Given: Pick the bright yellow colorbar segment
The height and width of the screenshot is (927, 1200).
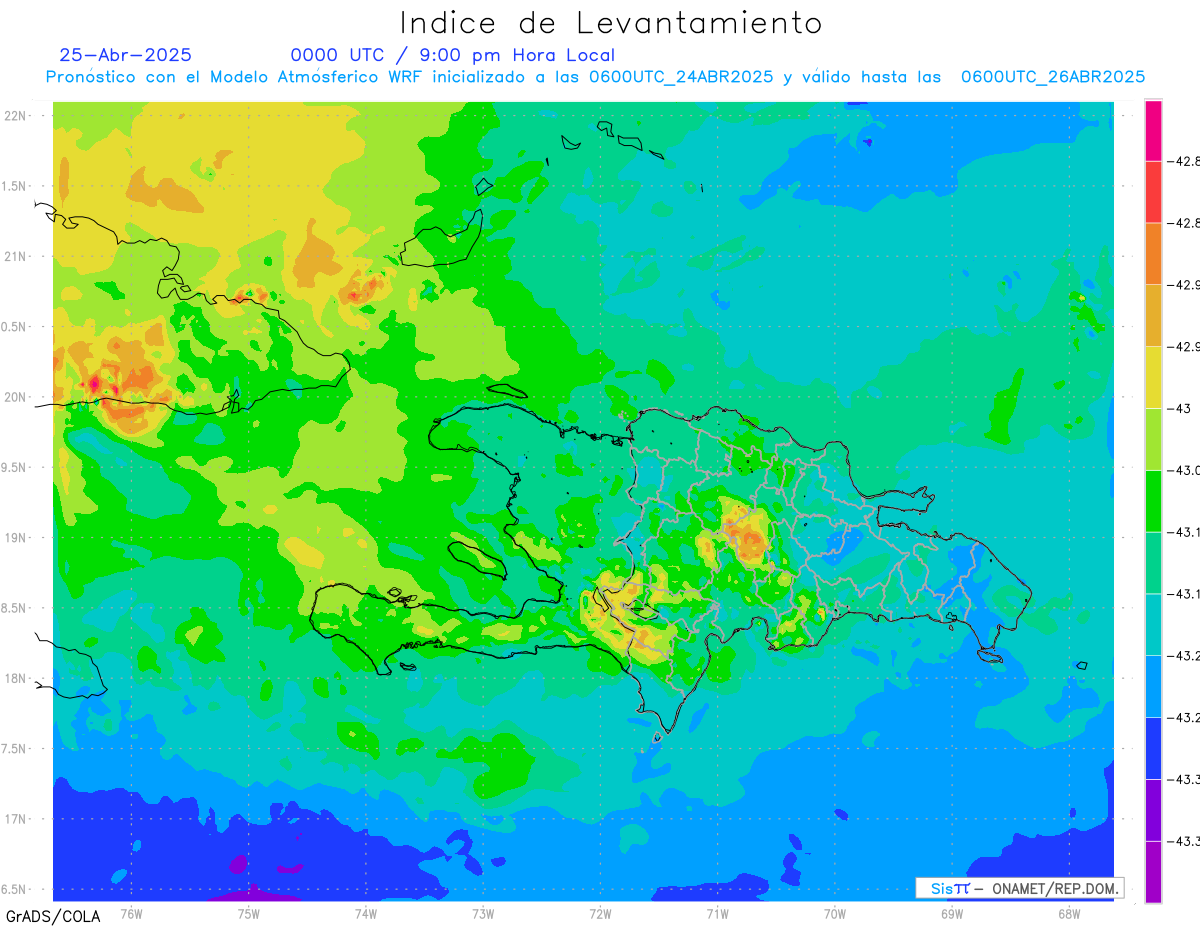Looking at the screenshot, I should [1153, 377].
